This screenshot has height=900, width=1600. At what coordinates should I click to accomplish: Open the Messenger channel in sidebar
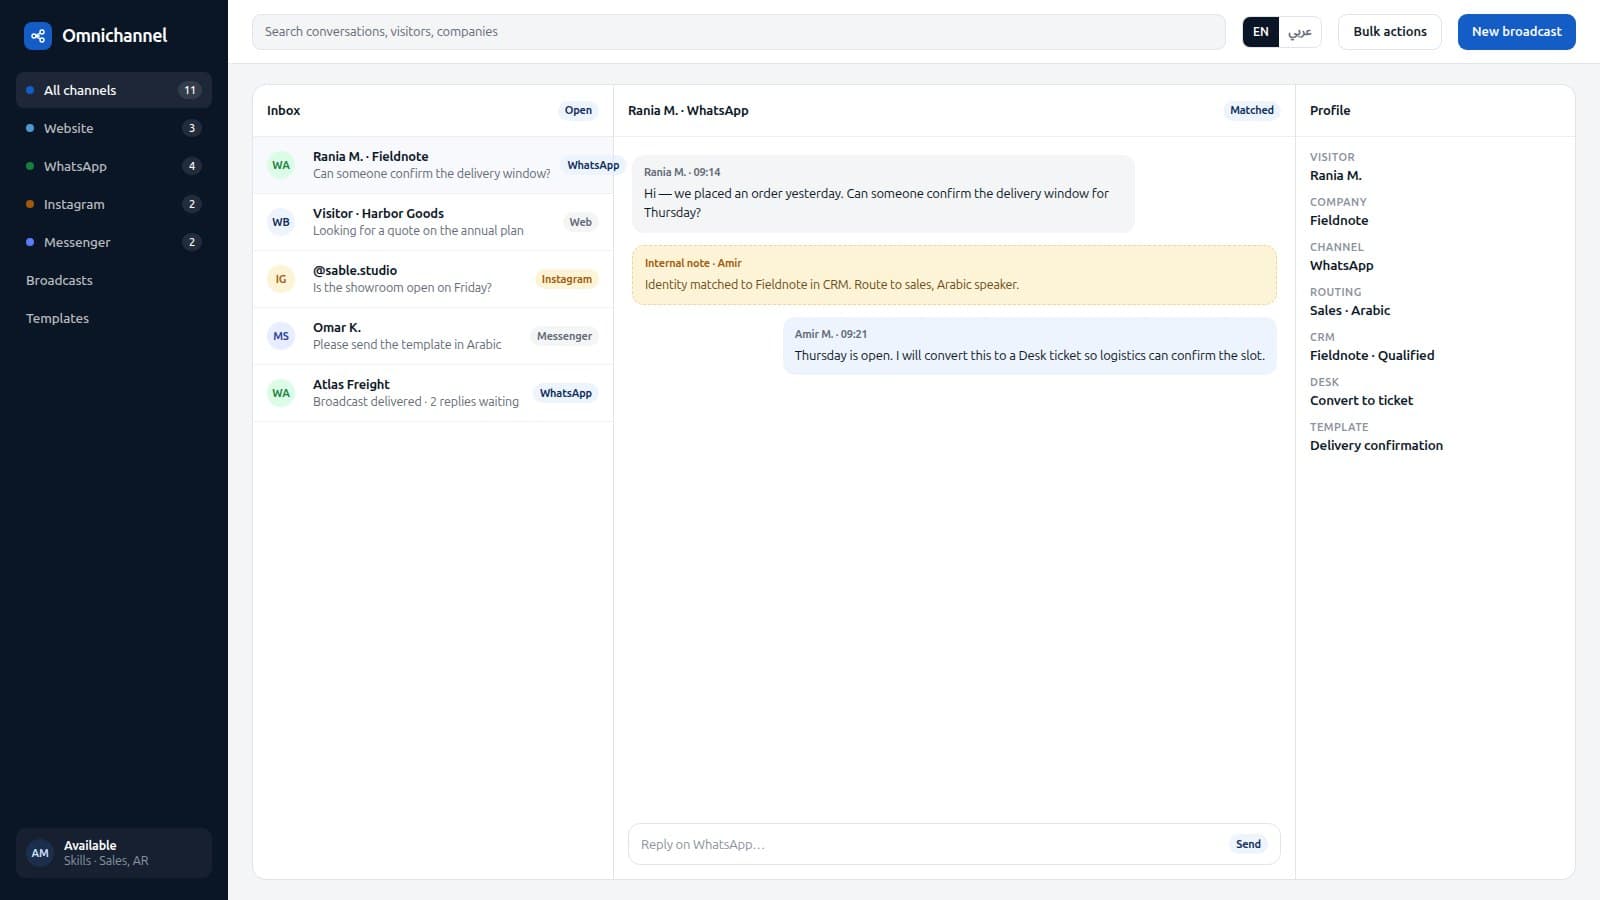(114, 242)
